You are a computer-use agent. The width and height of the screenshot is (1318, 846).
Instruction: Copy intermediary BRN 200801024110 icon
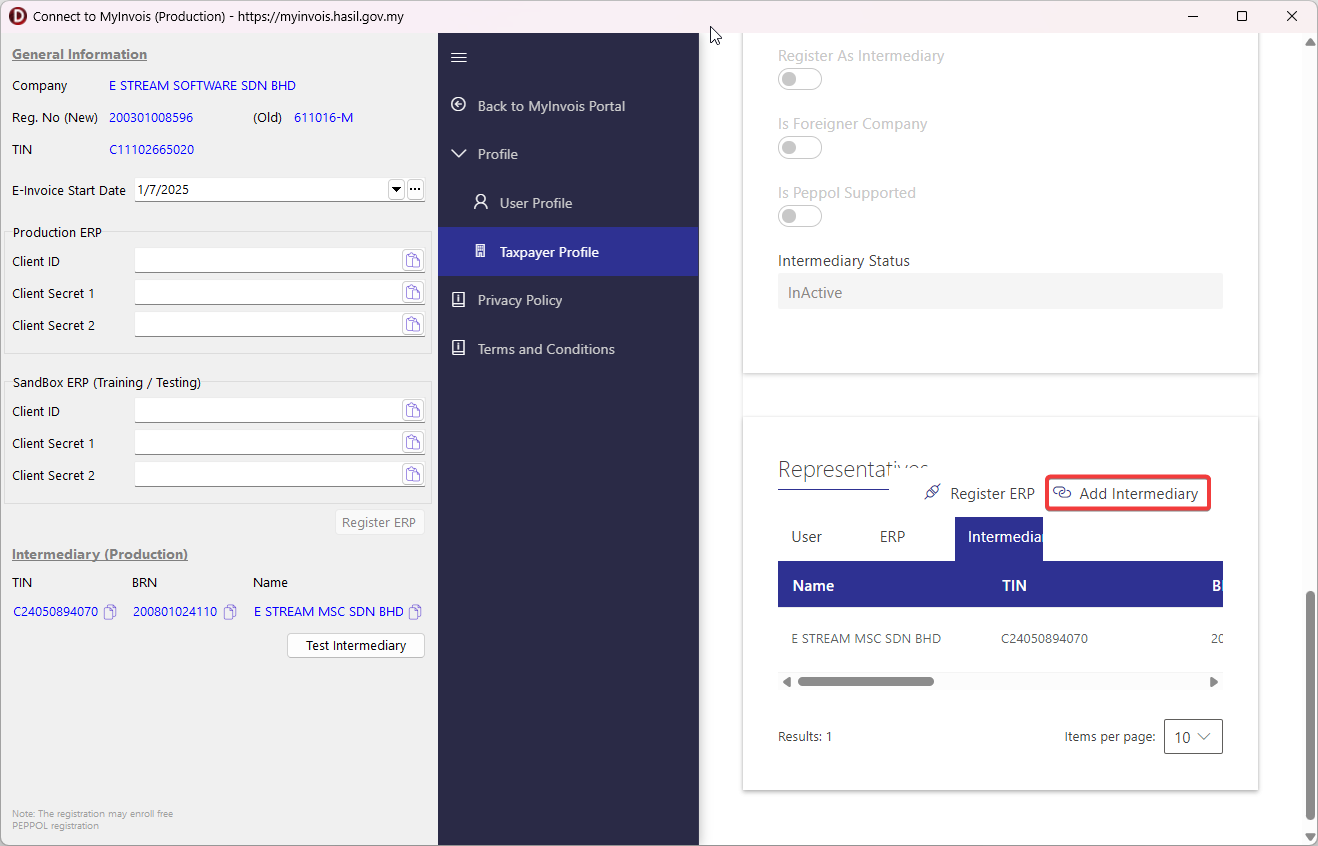coord(230,612)
